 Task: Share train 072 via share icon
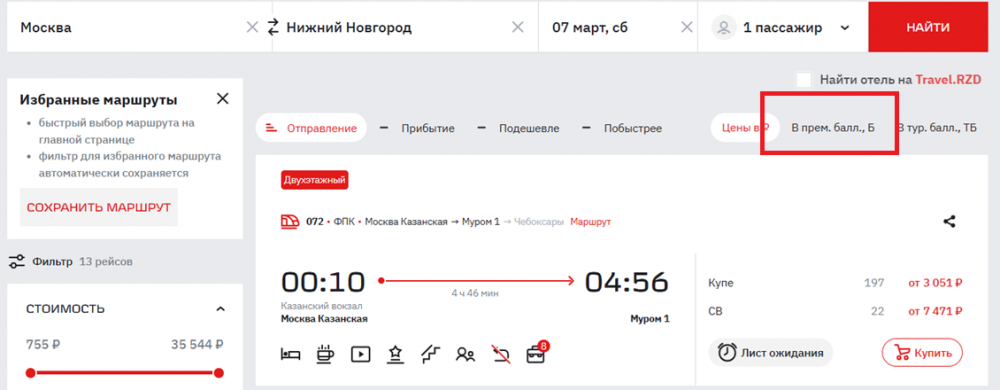[949, 221]
